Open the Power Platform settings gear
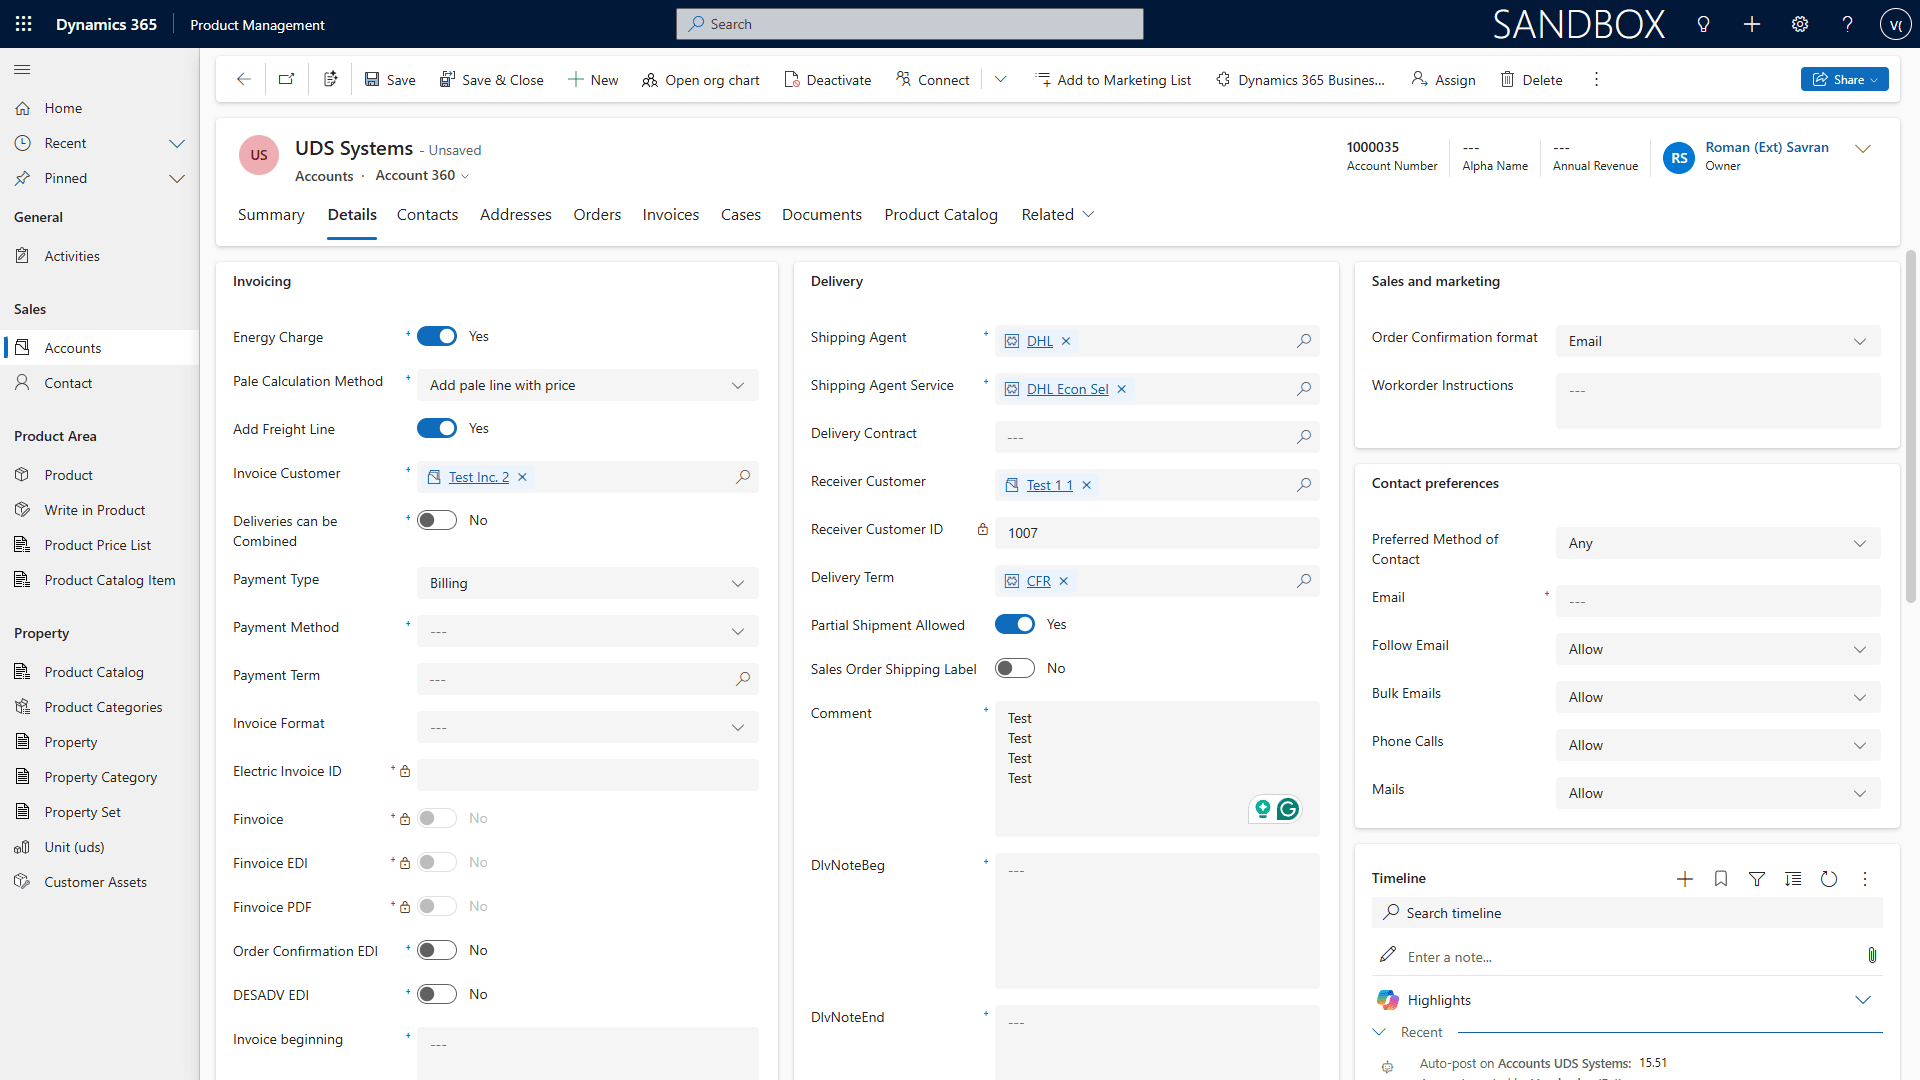The image size is (1920, 1080). [x=1799, y=24]
